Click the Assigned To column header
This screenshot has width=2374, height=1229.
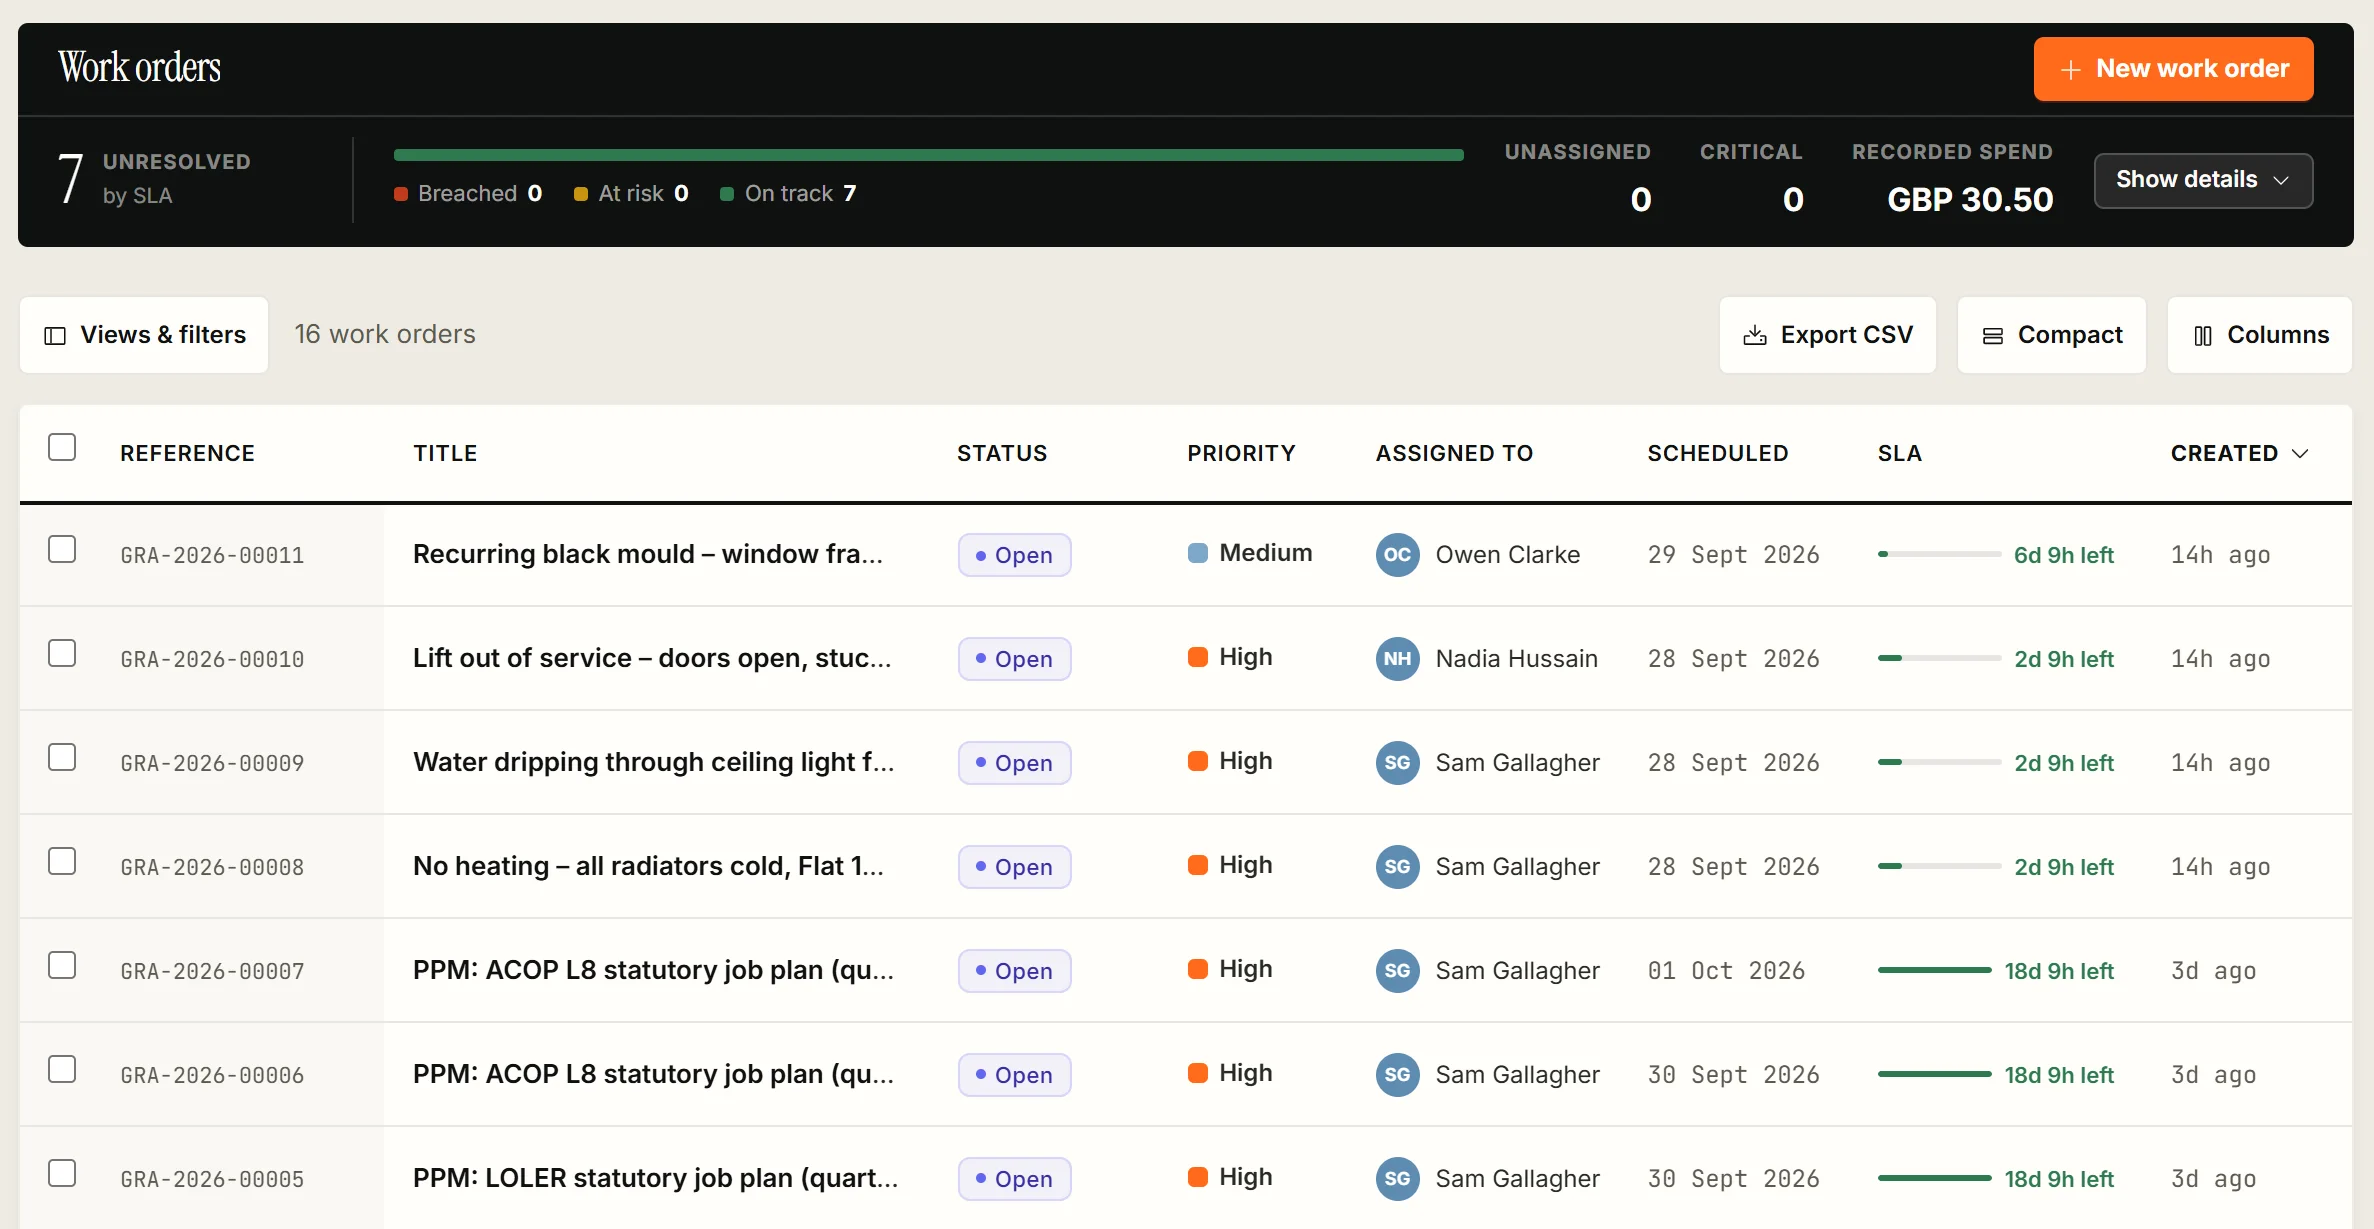pyautogui.click(x=1454, y=454)
